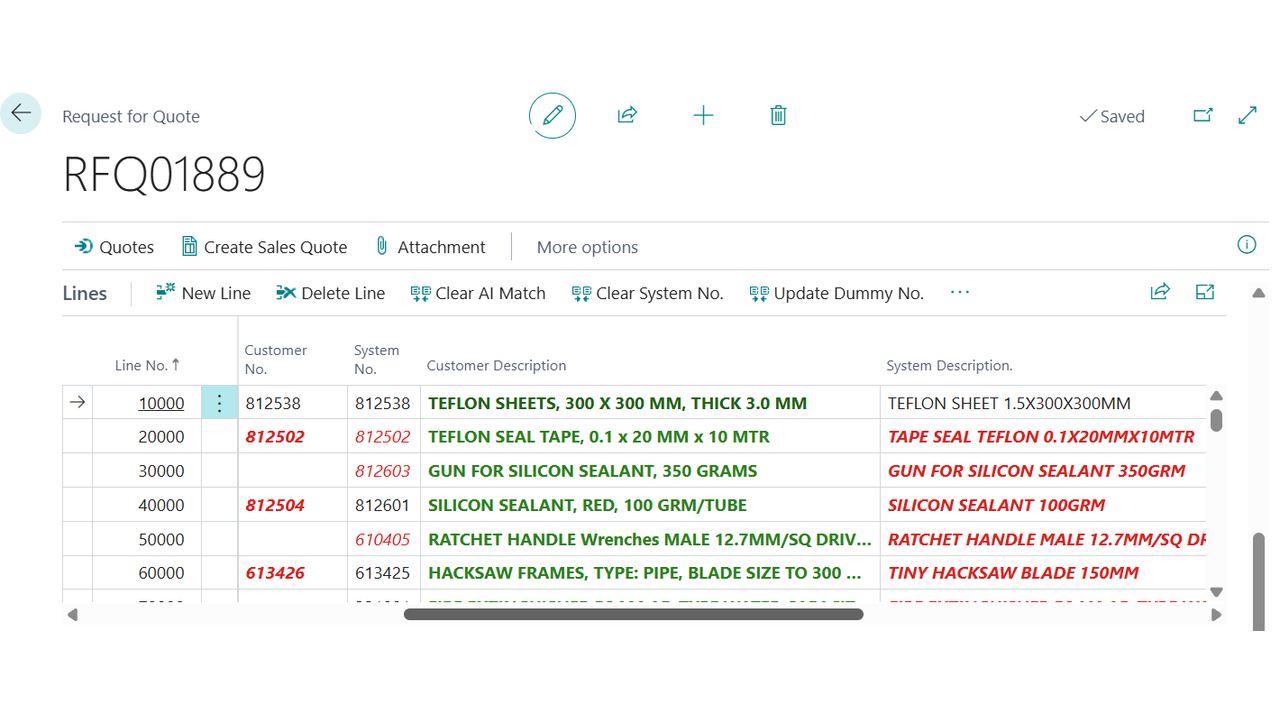Open Customer Description column header menu
Image resolution: width=1280 pixels, height=720 pixels.
tap(497, 366)
